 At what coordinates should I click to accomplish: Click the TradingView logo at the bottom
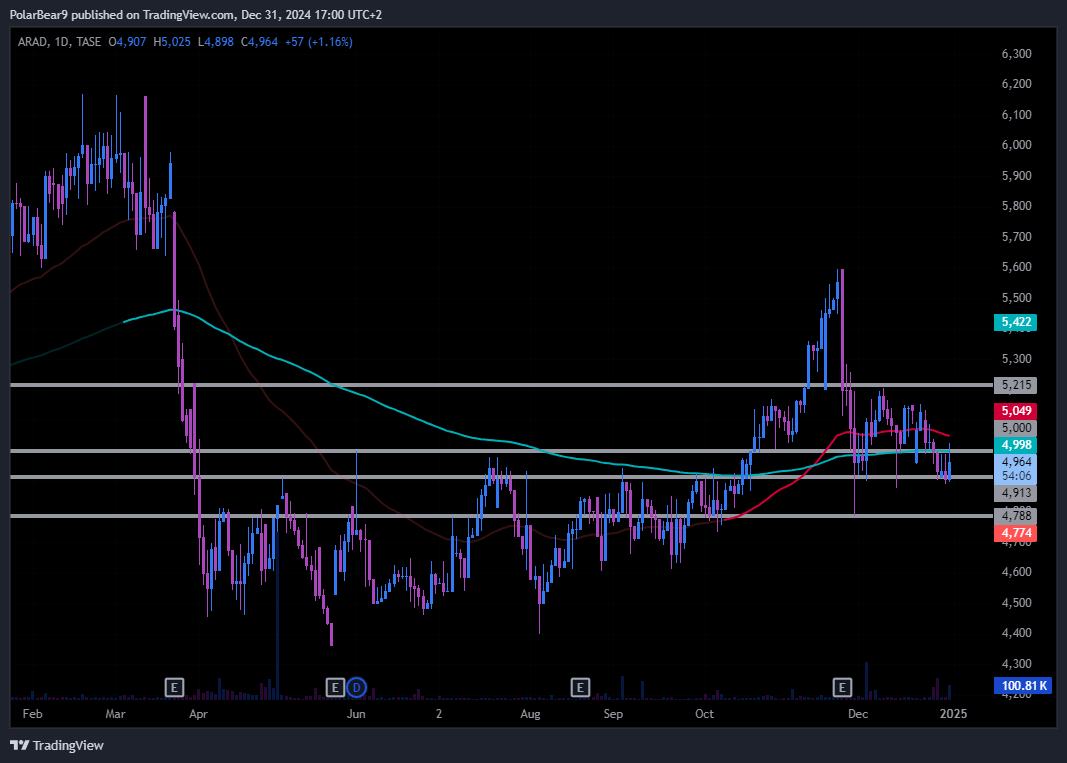57,745
